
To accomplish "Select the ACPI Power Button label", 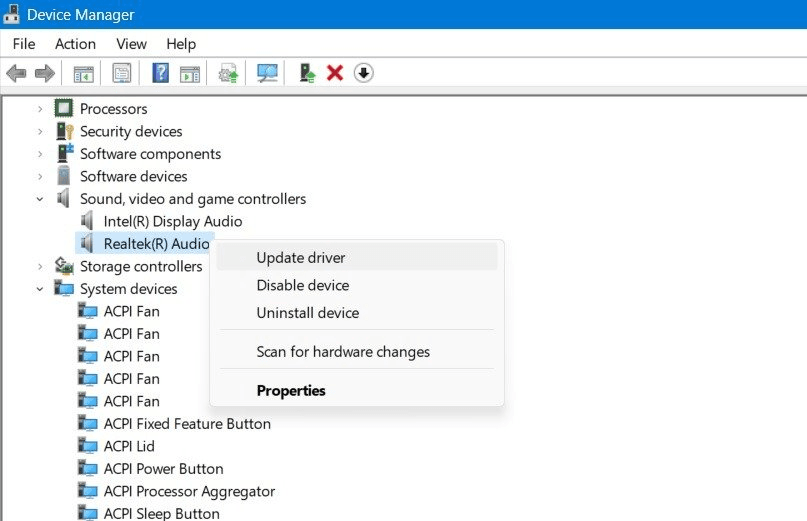I will [x=164, y=468].
